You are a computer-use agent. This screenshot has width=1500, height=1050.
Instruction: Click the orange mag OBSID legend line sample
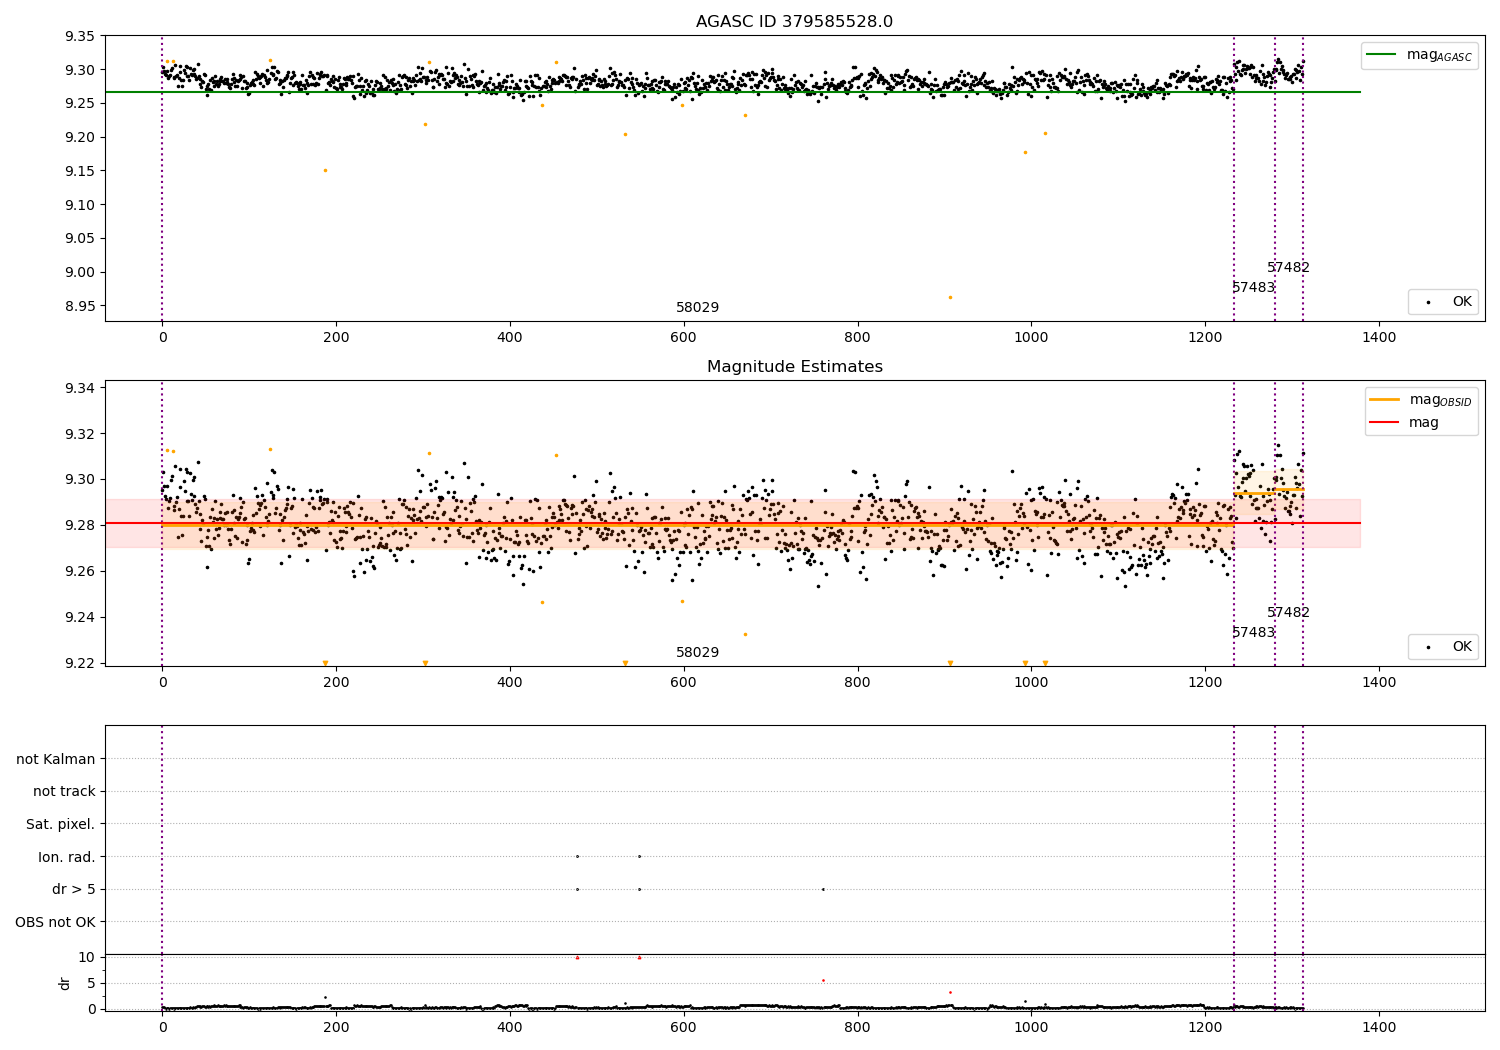coord(1386,399)
